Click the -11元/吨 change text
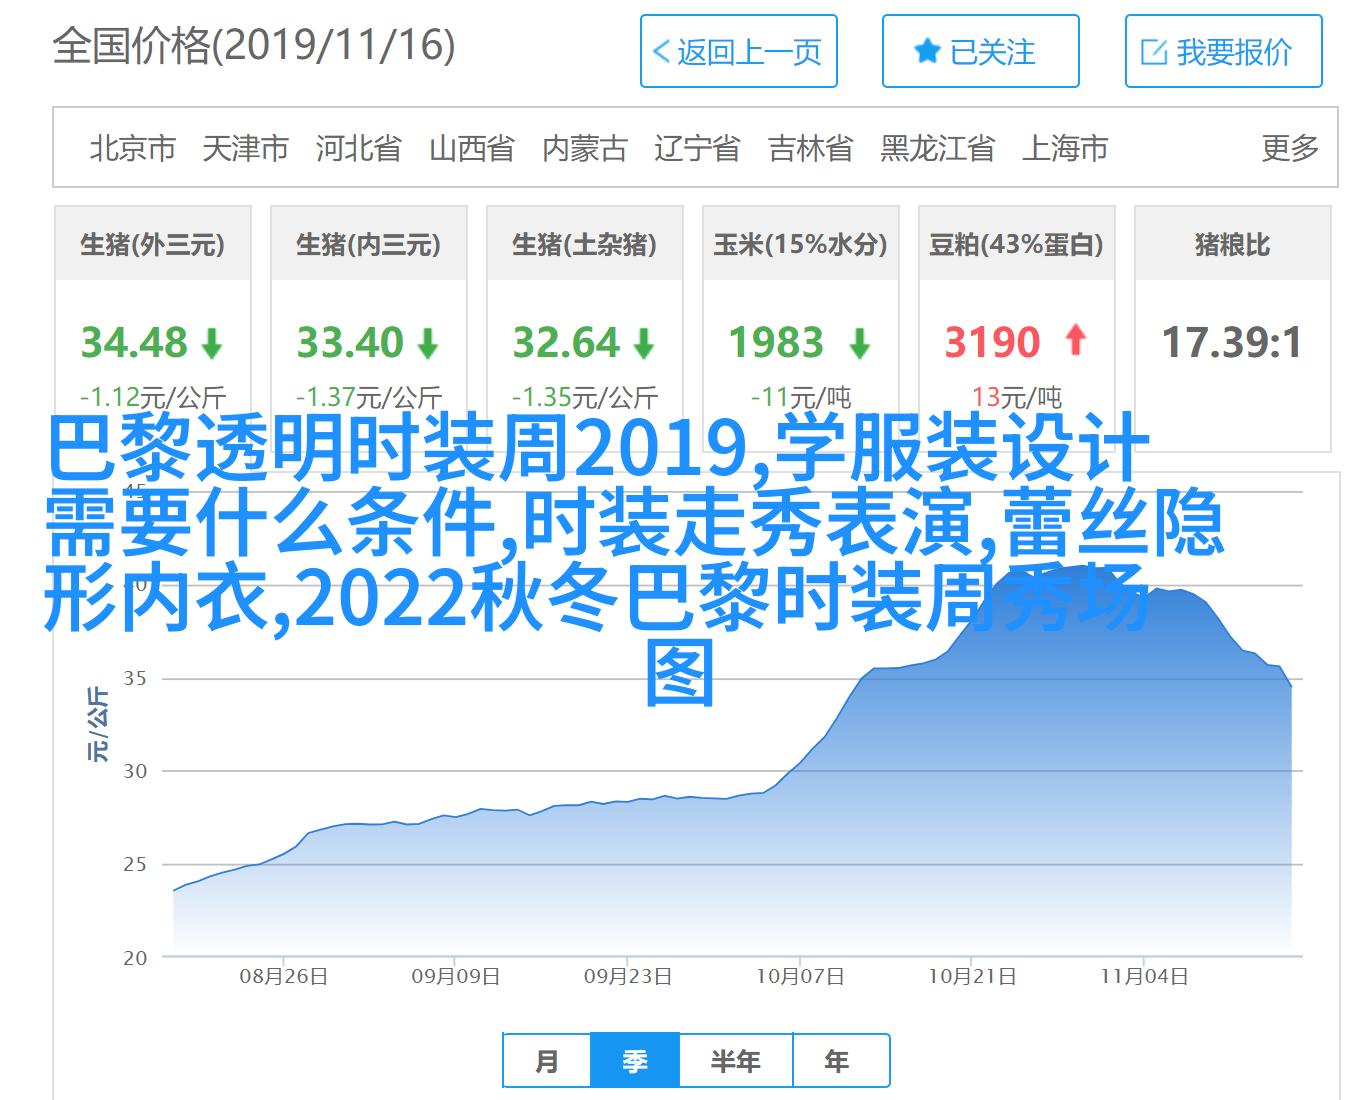 (801, 398)
